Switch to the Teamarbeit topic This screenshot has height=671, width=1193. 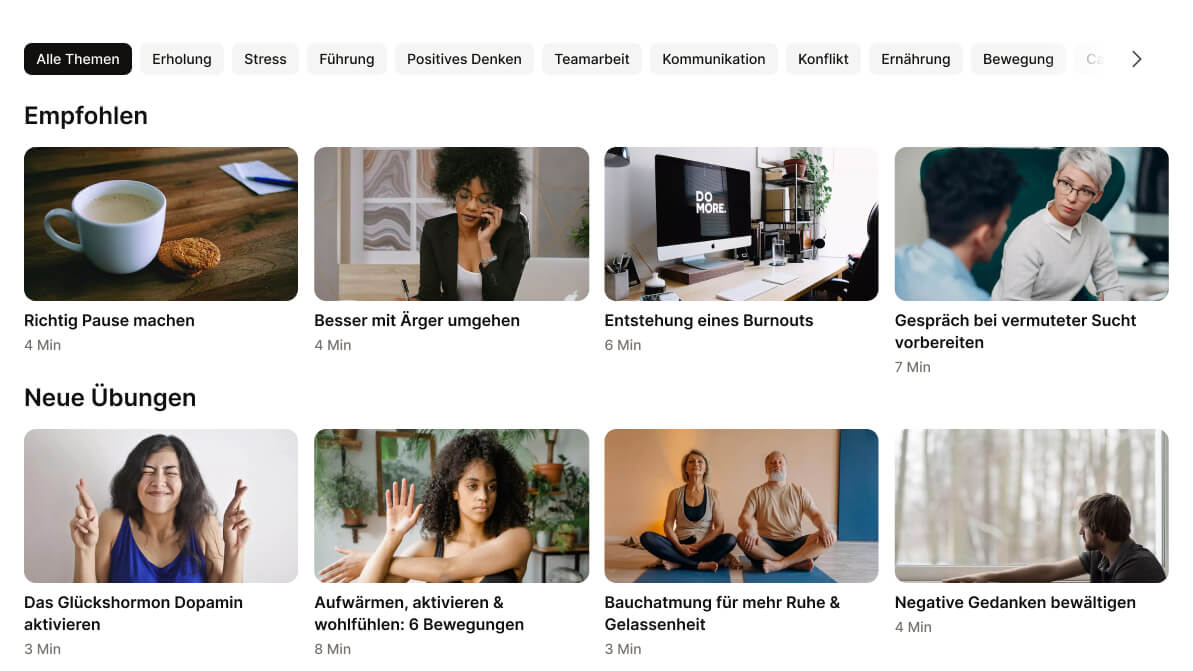(x=592, y=59)
